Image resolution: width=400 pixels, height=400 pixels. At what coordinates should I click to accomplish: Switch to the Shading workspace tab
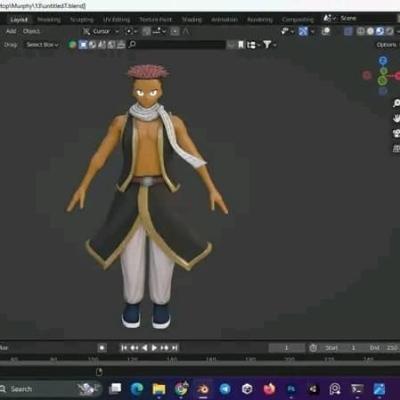click(x=192, y=20)
